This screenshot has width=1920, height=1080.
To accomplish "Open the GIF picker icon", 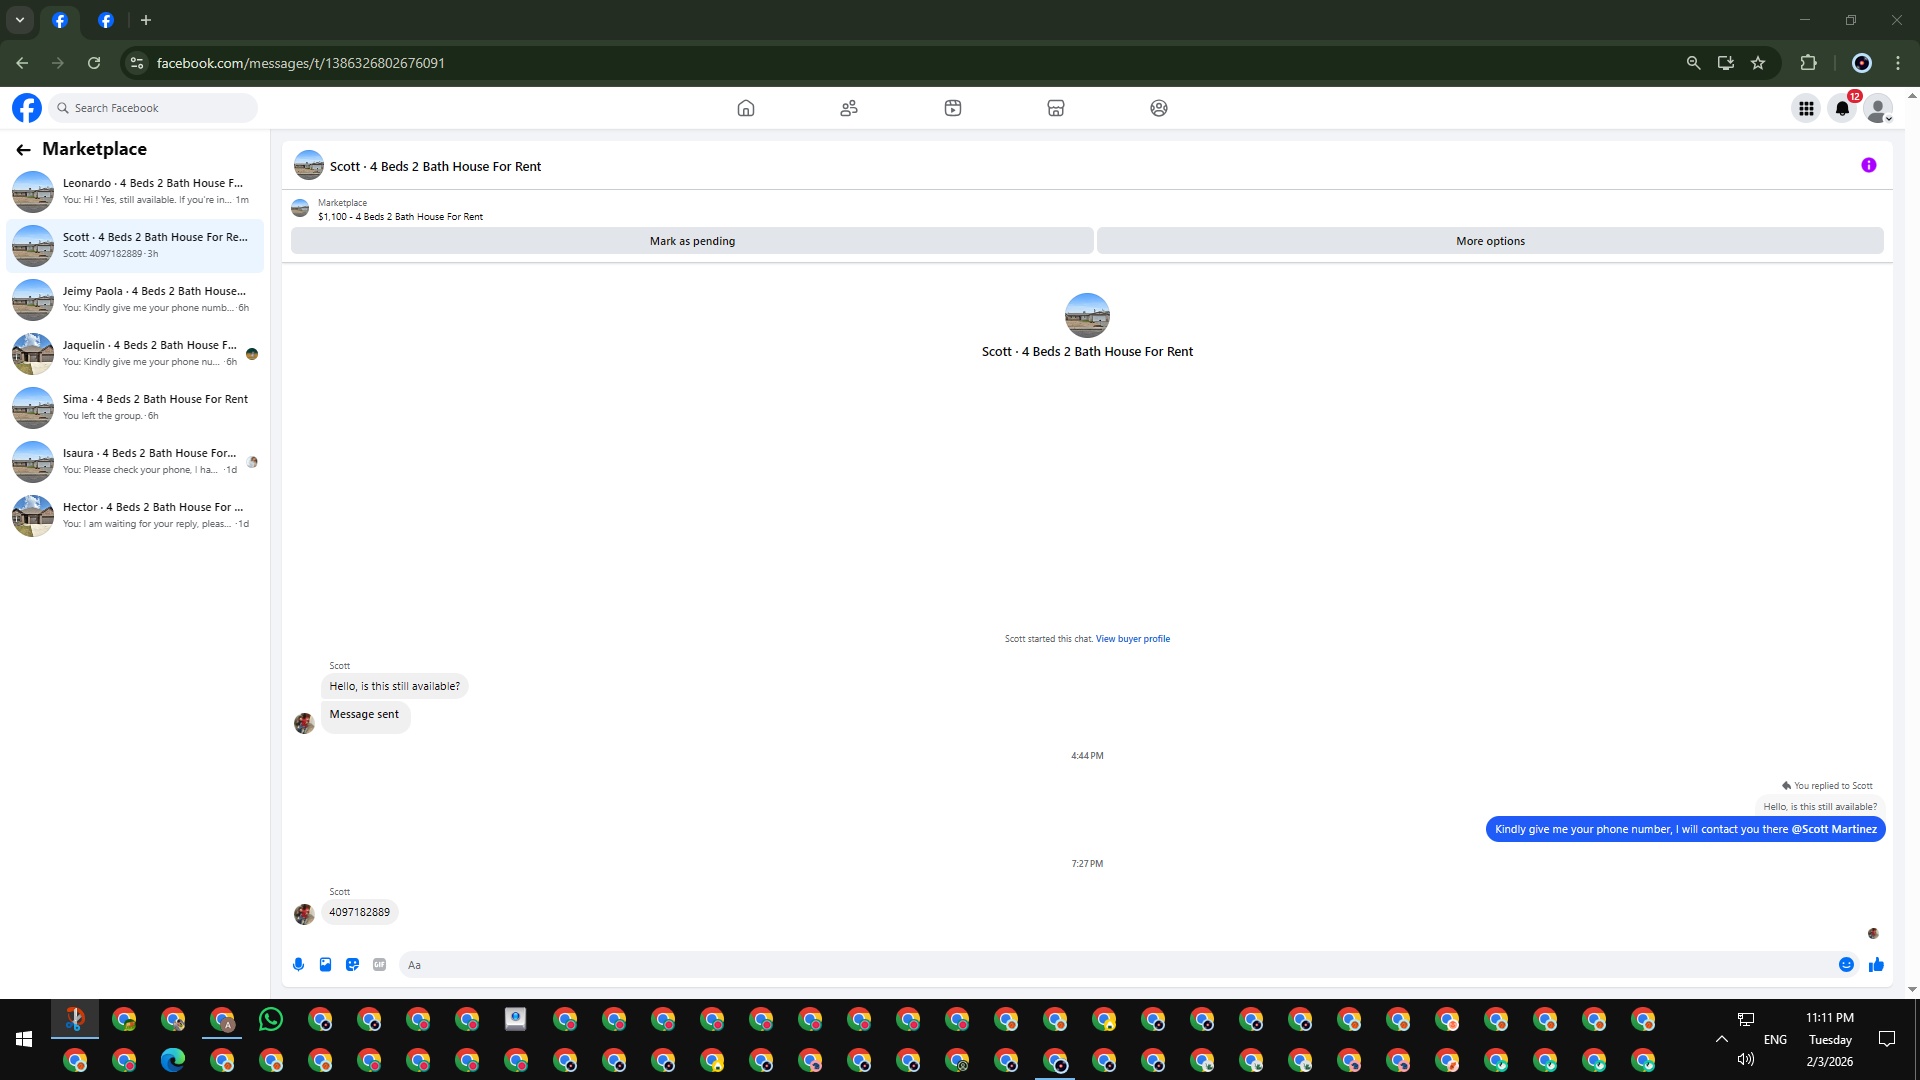I will pyautogui.click(x=379, y=964).
